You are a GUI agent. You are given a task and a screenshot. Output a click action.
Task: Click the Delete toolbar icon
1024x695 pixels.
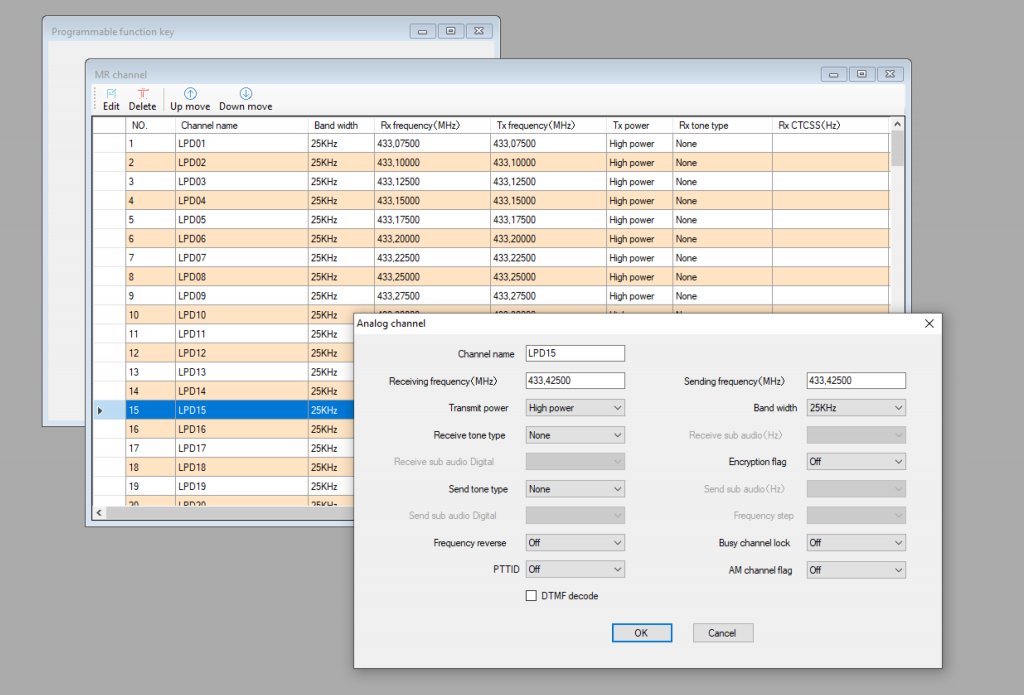point(142,94)
